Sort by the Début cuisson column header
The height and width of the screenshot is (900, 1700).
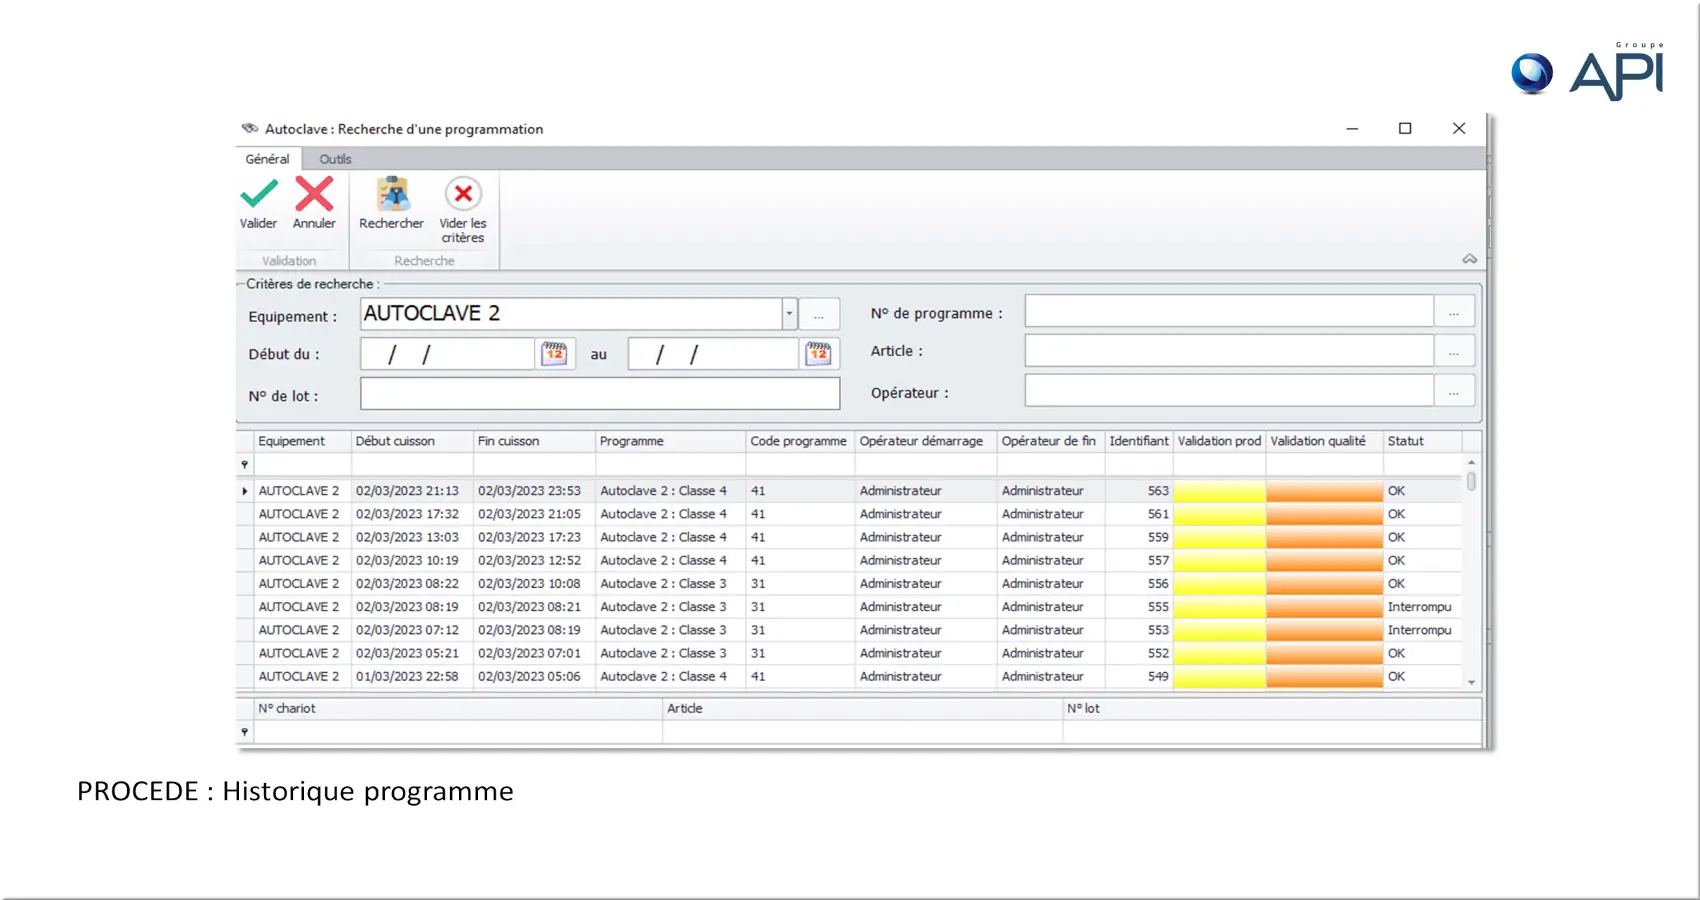click(412, 441)
